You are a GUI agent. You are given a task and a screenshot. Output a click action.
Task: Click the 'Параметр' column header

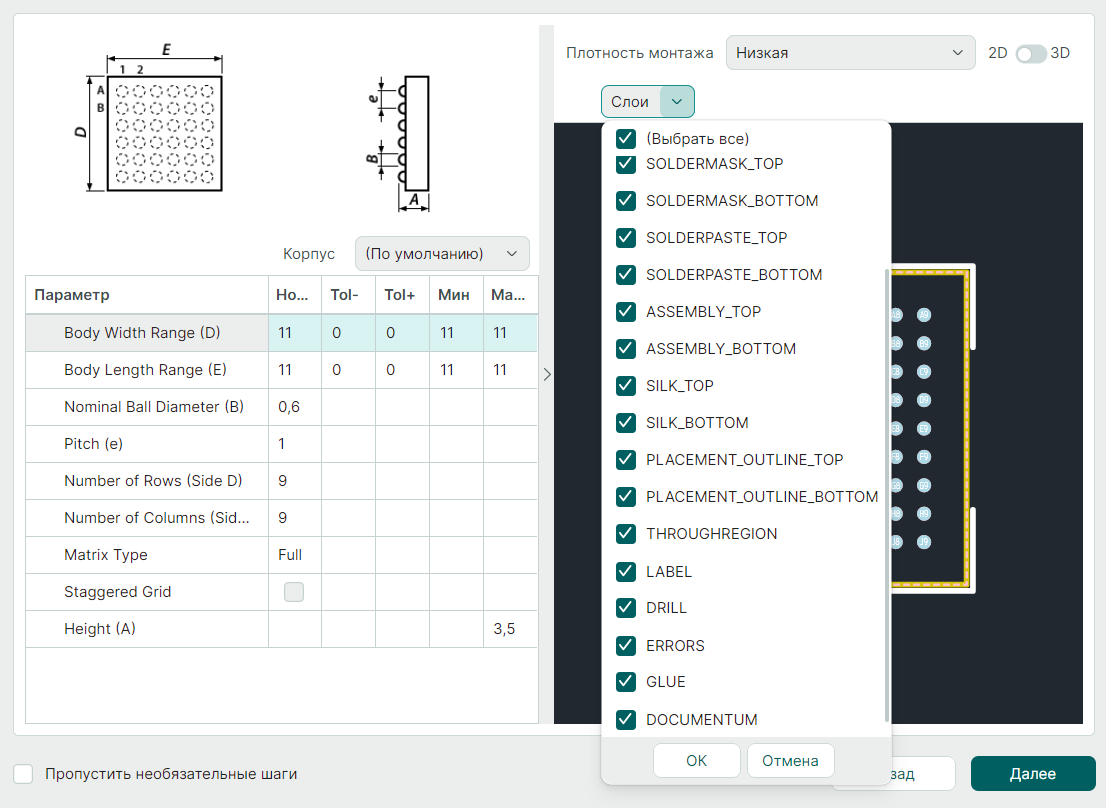click(146, 295)
